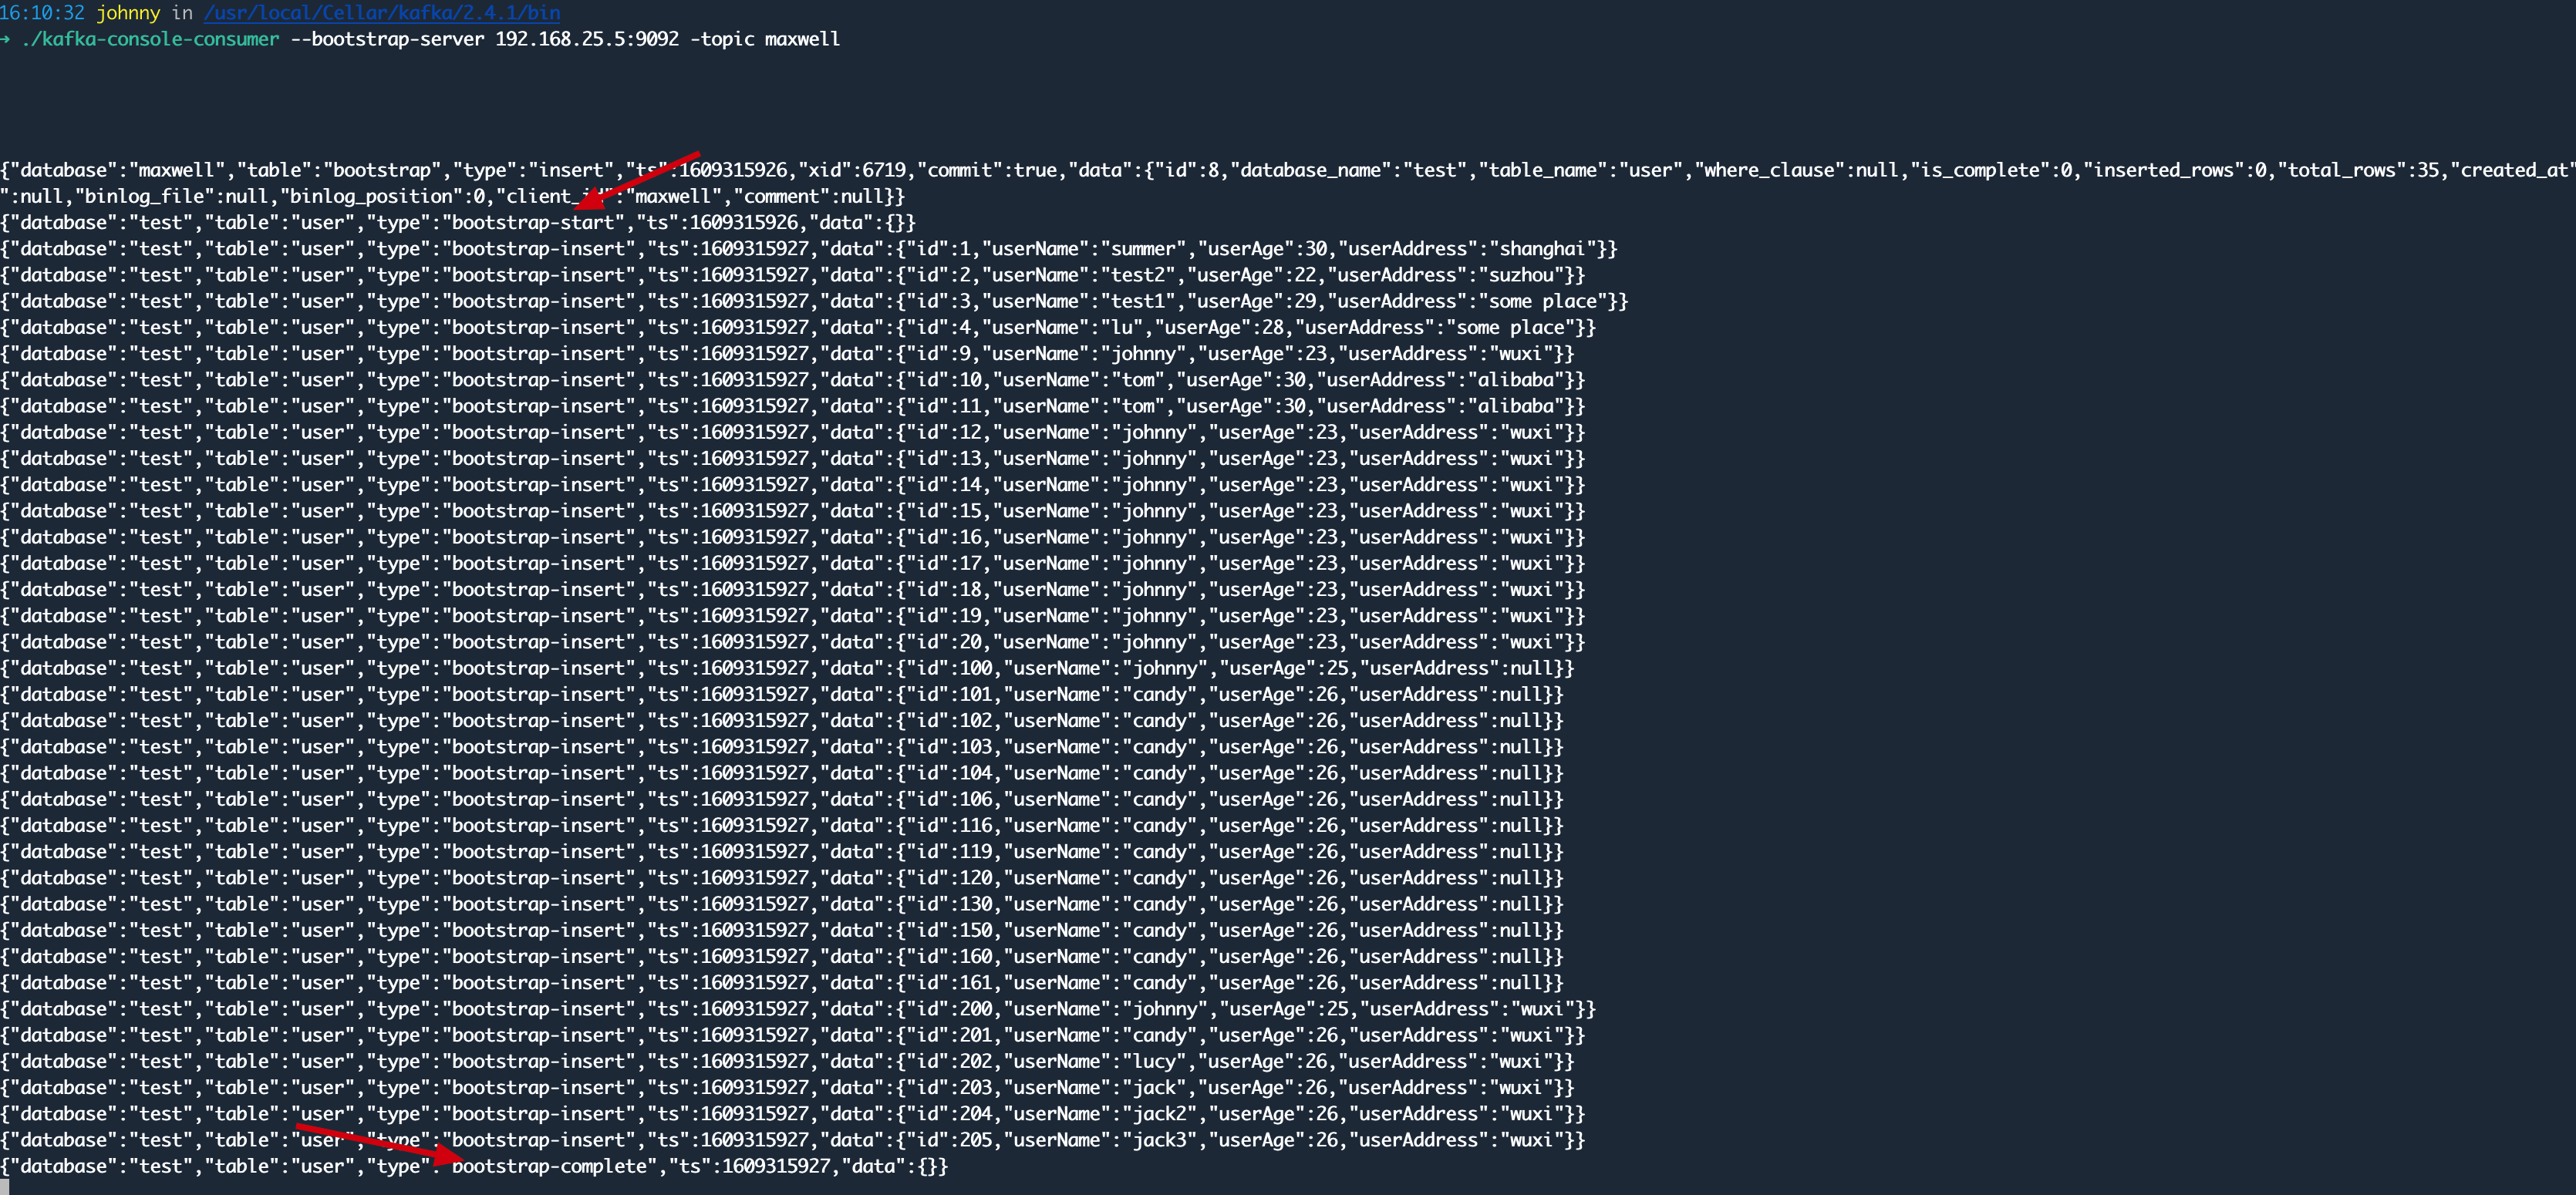Click the row with "id":15

[793, 511]
